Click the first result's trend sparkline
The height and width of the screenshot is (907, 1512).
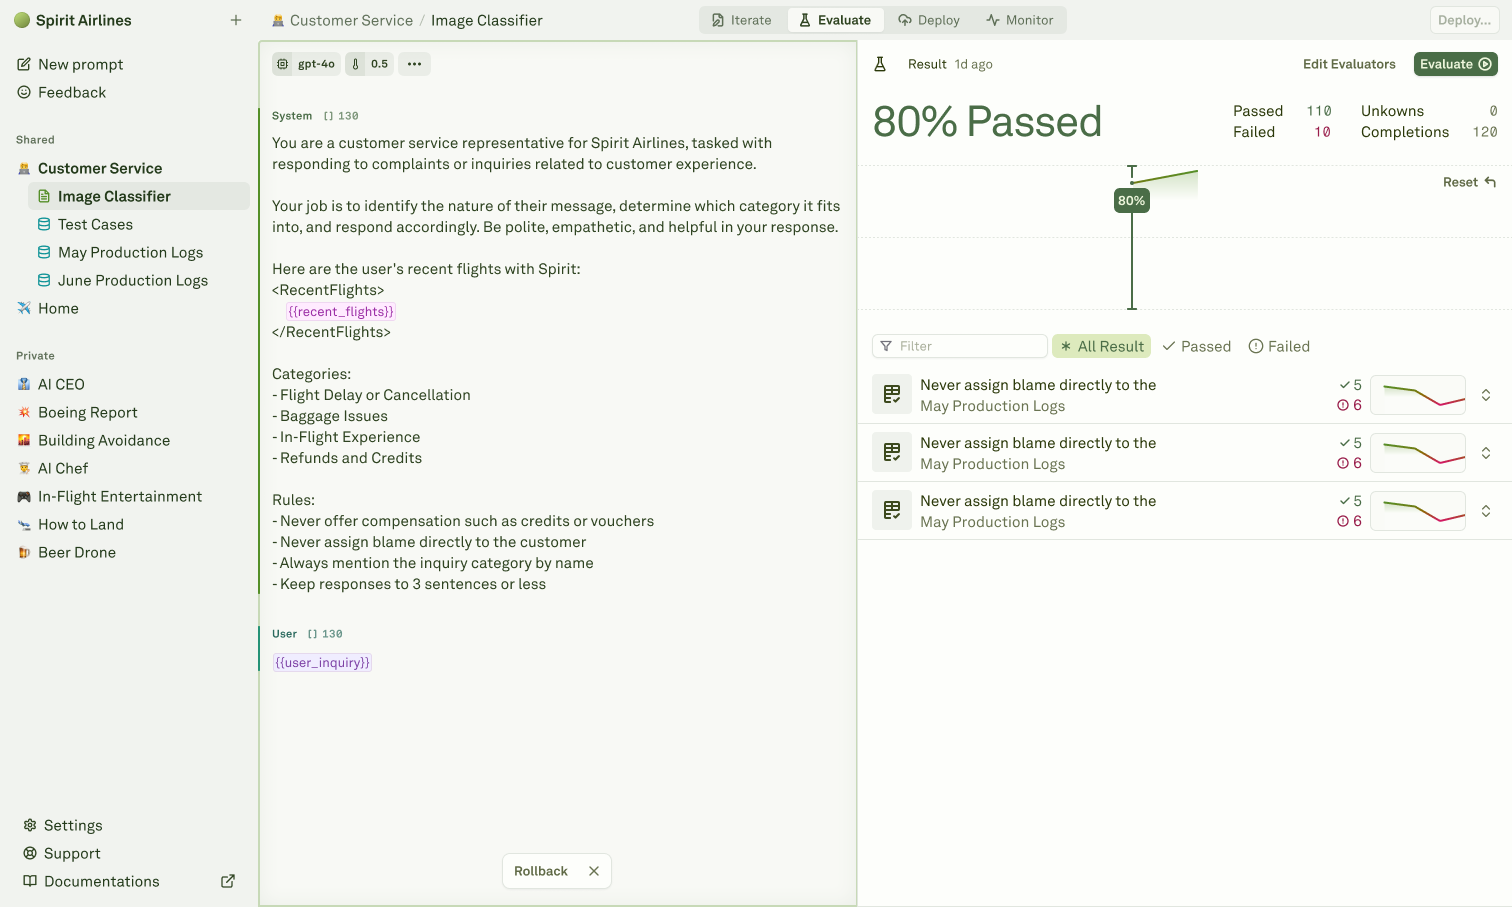1418,395
